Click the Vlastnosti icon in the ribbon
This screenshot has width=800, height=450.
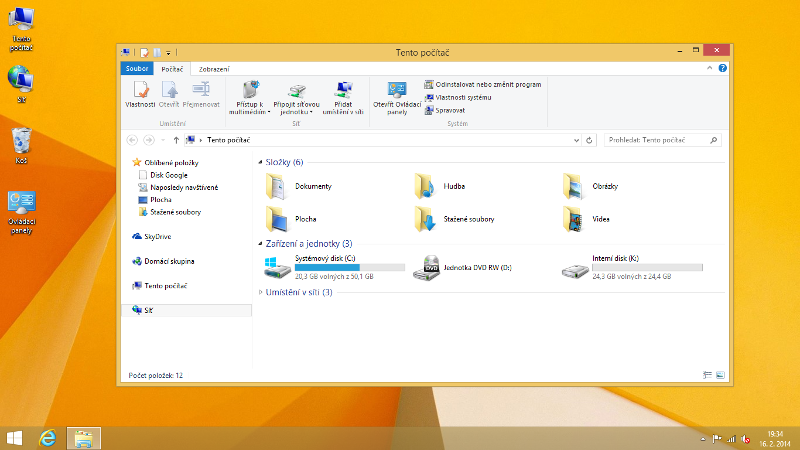(140, 94)
